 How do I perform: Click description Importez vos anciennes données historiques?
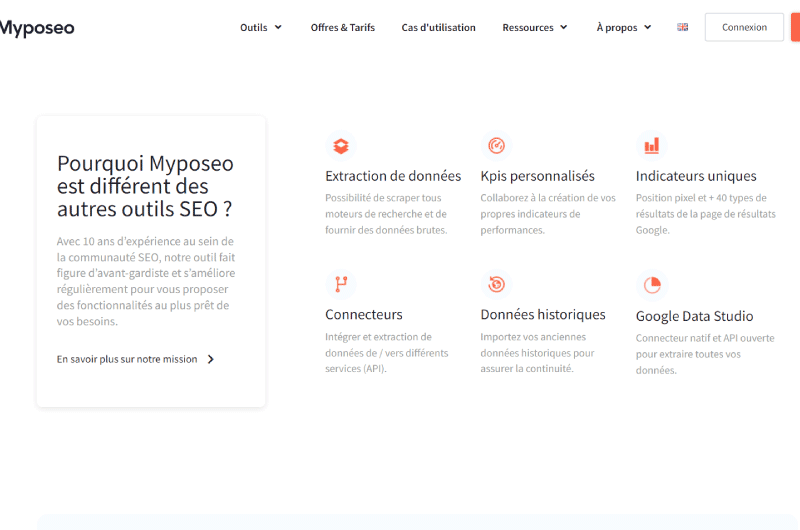tap(537, 352)
